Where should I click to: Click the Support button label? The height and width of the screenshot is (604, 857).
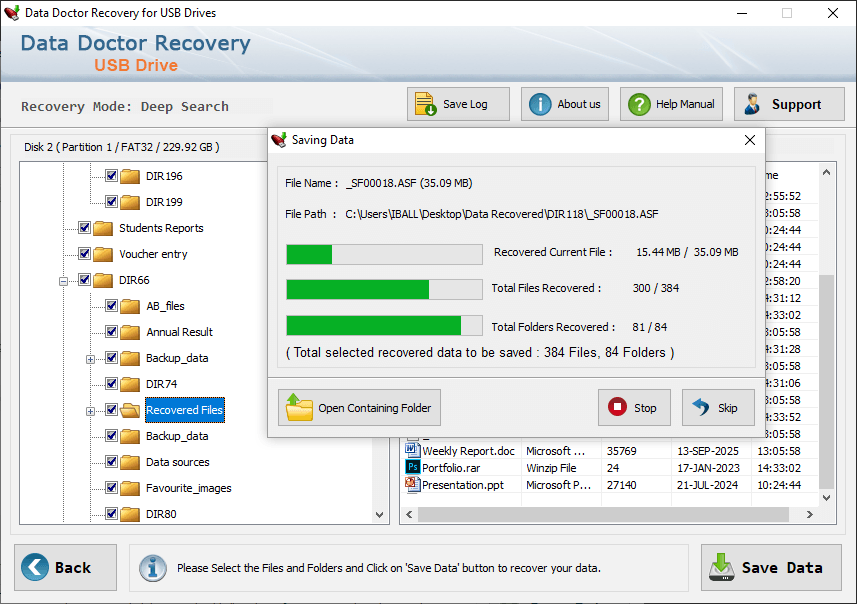(796, 104)
